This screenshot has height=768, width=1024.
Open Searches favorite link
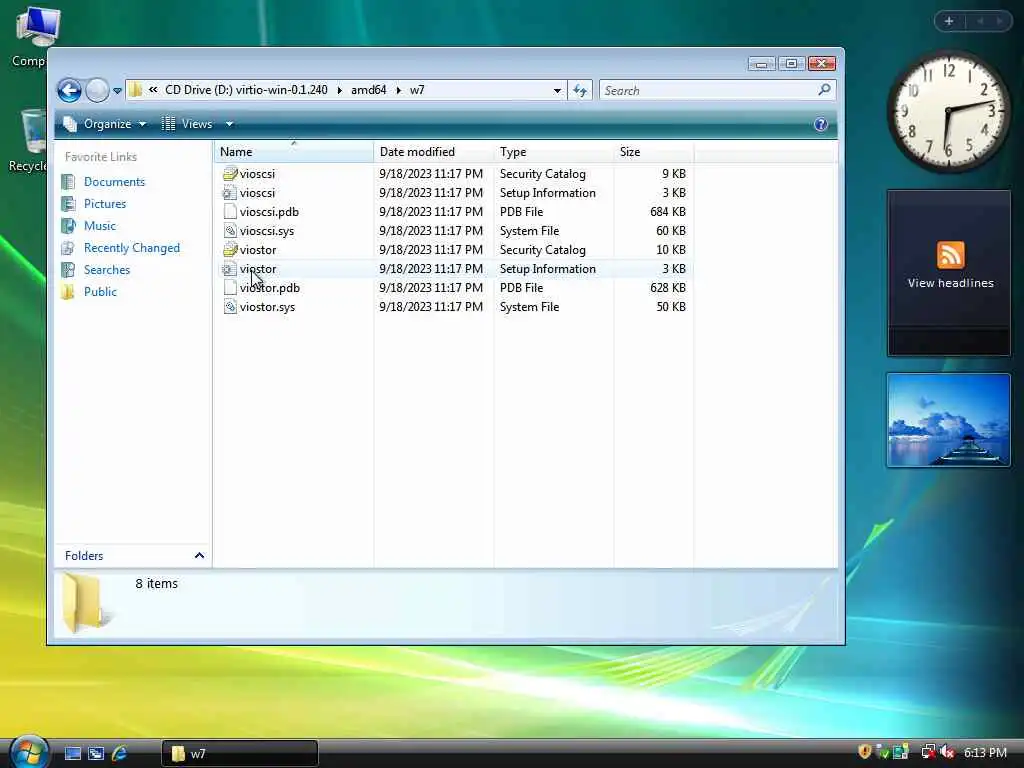[x=106, y=270]
